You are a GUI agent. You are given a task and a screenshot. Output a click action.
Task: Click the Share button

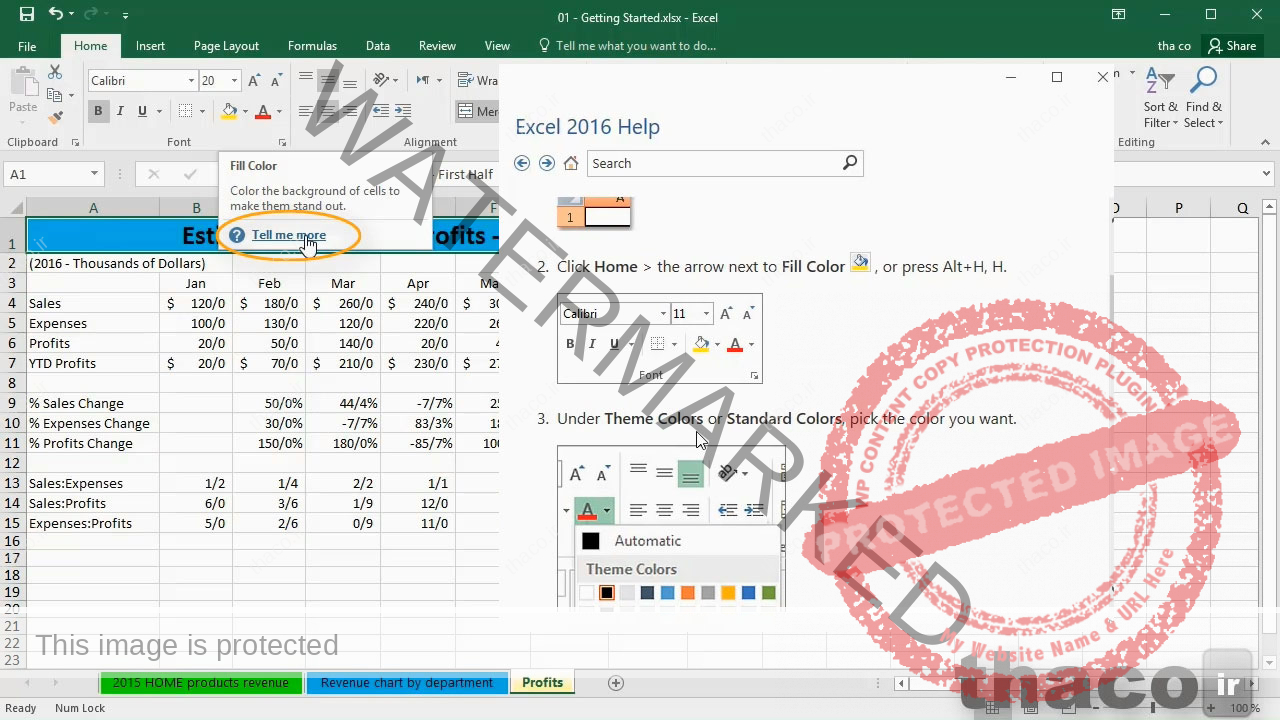[1232, 46]
